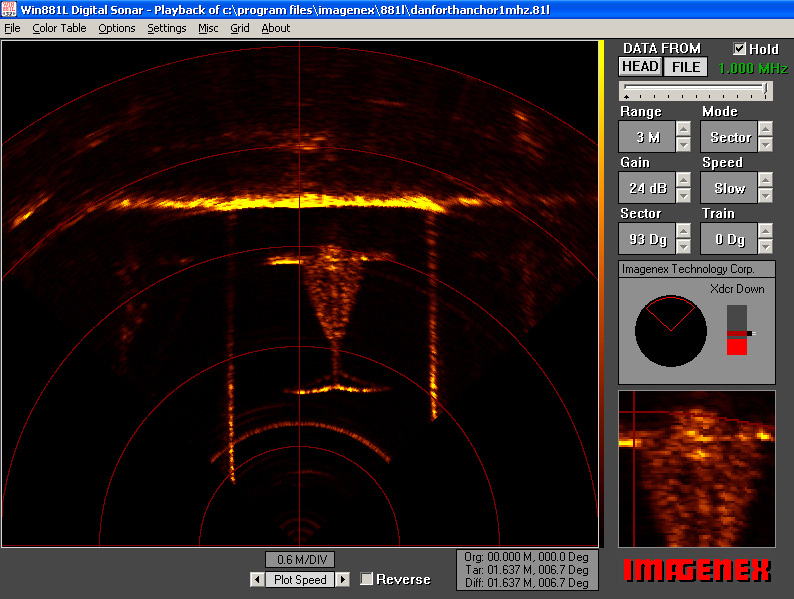794x599 pixels.
Task: Click the 0.6 M/DIV scale readout
Action: click(x=300, y=560)
